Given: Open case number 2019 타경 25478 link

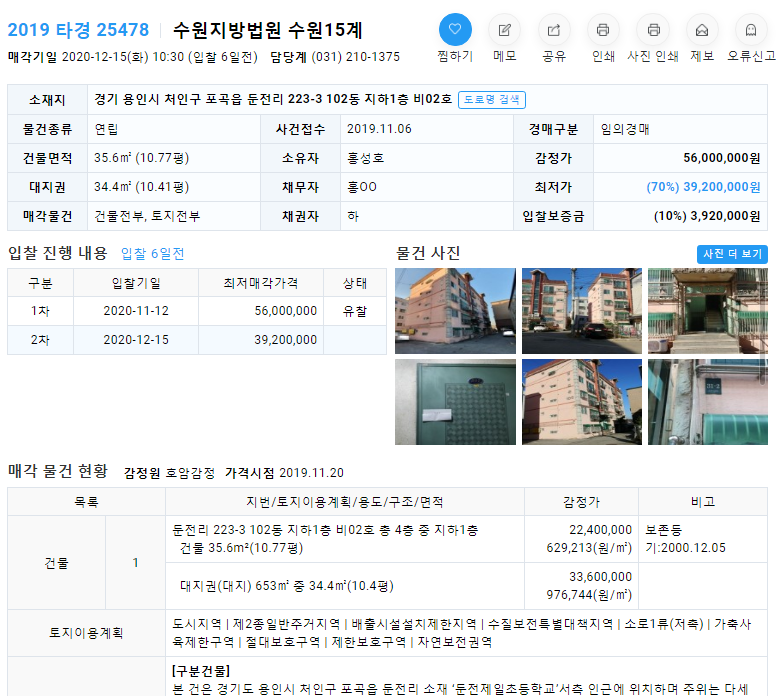Looking at the screenshot, I should coord(78,30).
